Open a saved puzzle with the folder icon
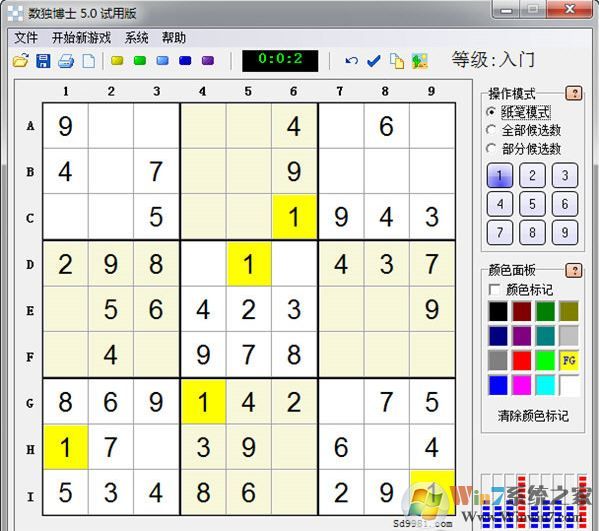Screen dimensions: 599x531 [x=21, y=60]
